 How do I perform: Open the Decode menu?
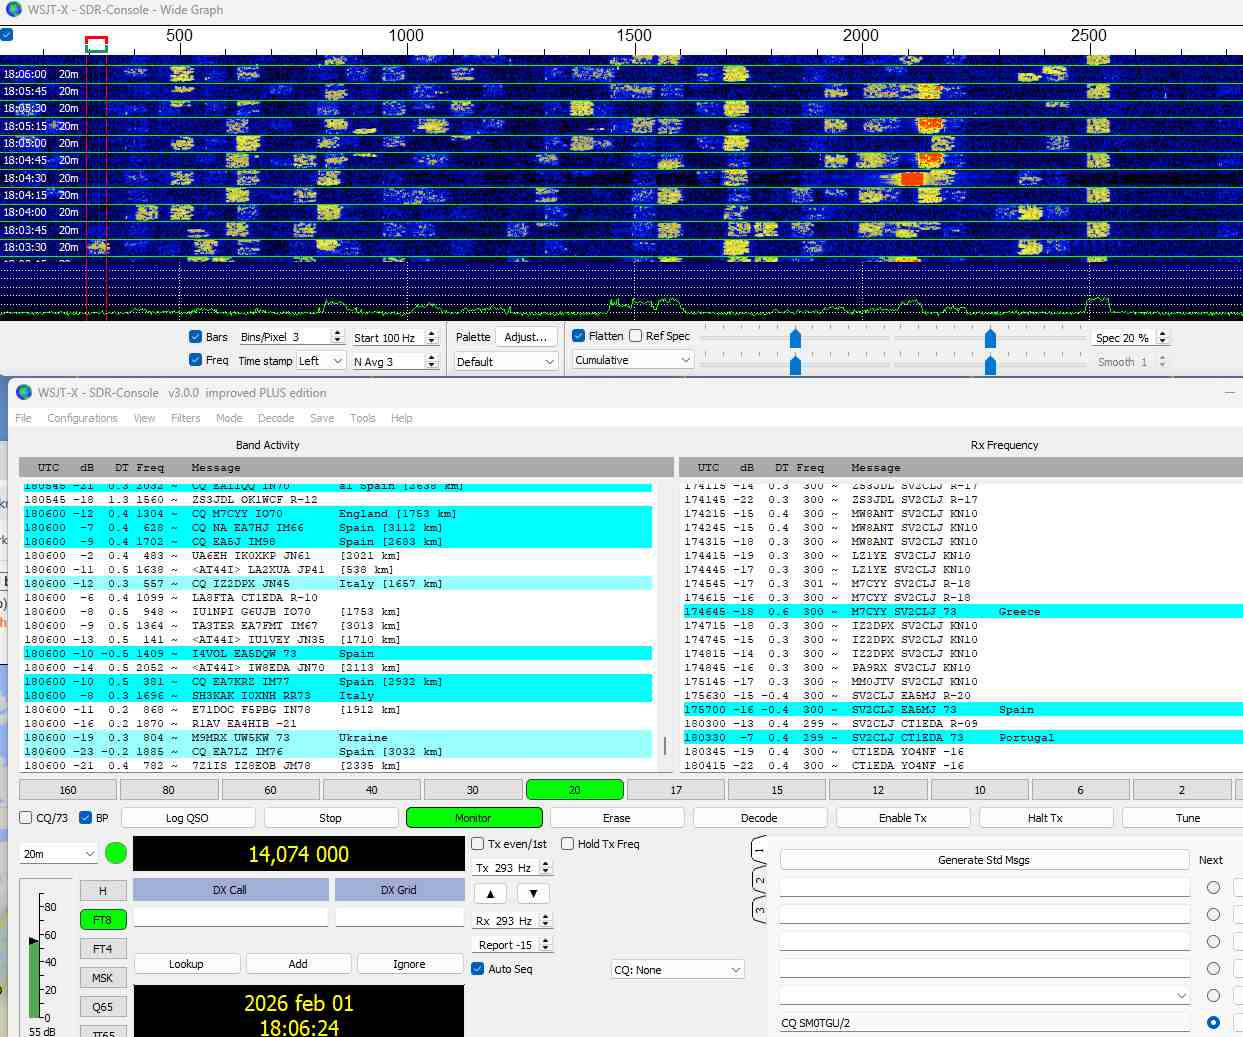(276, 418)
